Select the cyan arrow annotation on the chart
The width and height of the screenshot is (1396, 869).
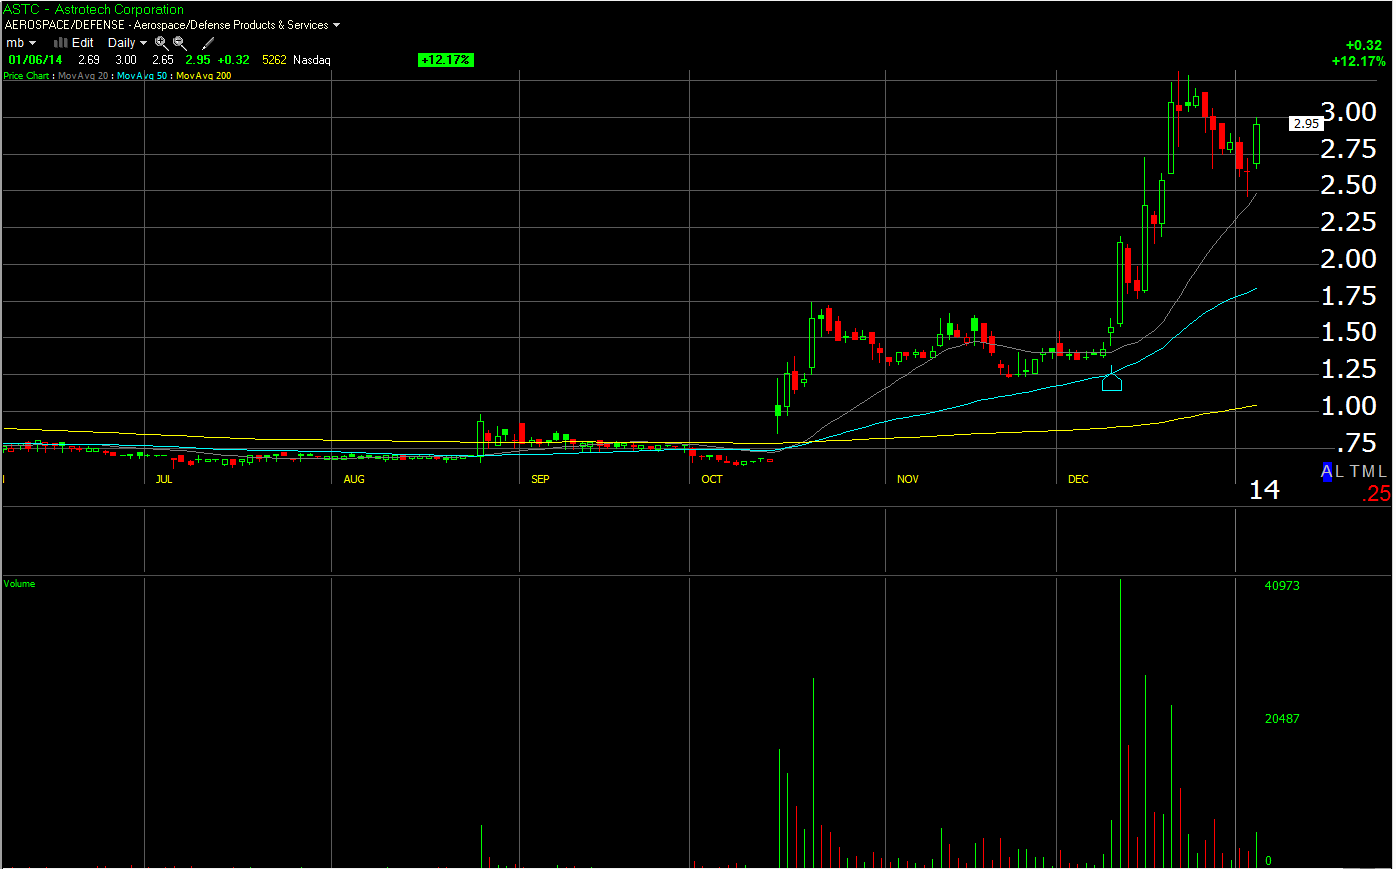tap(1112, 380)
